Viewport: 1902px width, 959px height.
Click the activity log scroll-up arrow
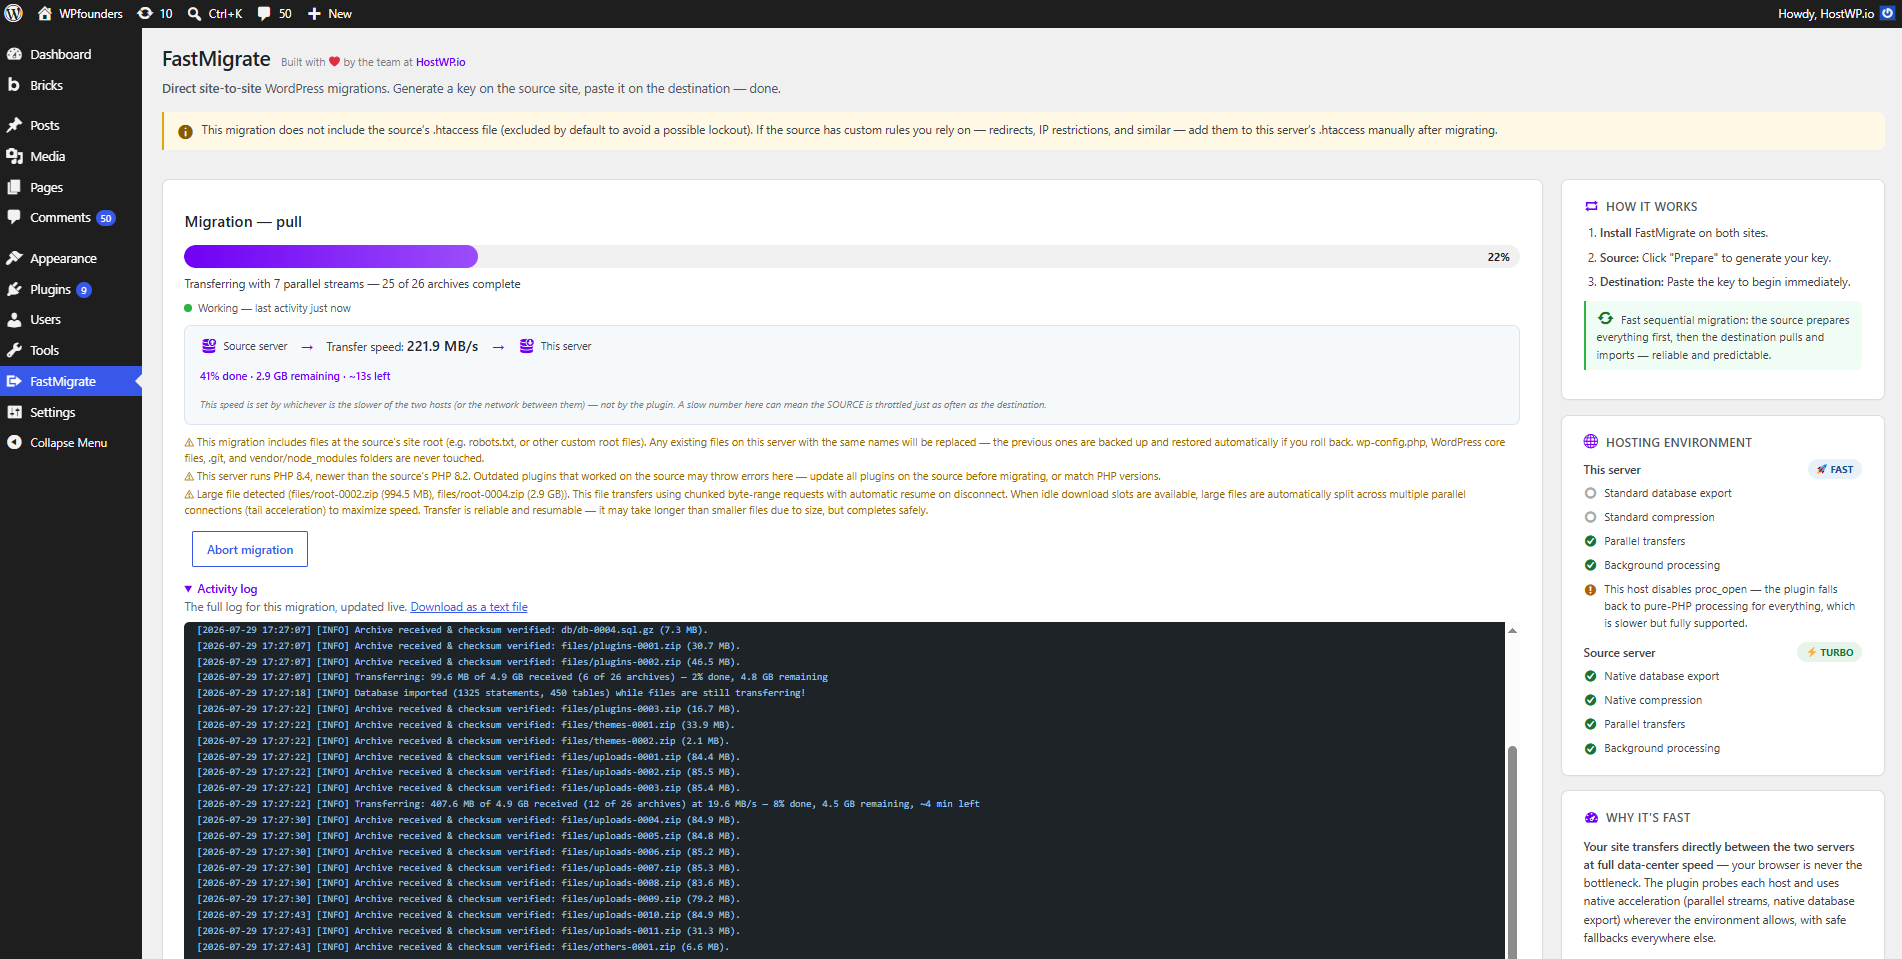coord(1512,630)
